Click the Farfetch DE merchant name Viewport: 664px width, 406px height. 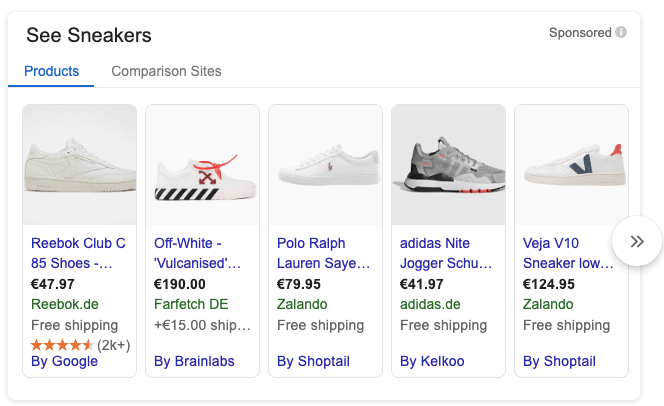tap(191, 304)
